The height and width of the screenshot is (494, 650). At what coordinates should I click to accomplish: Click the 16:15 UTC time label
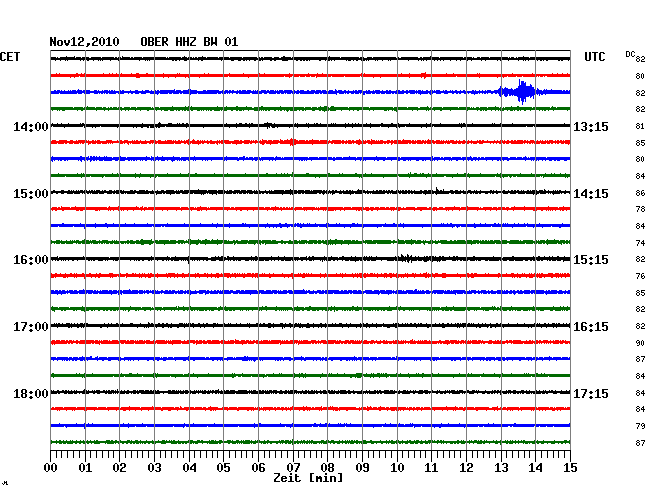point(591,327)
